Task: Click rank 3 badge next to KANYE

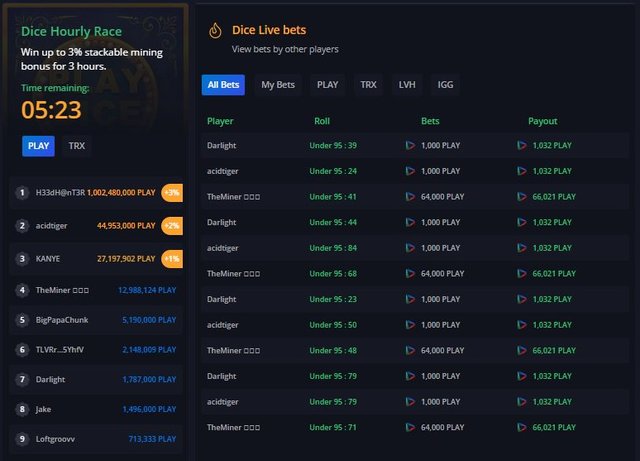Action: point(22,259)
